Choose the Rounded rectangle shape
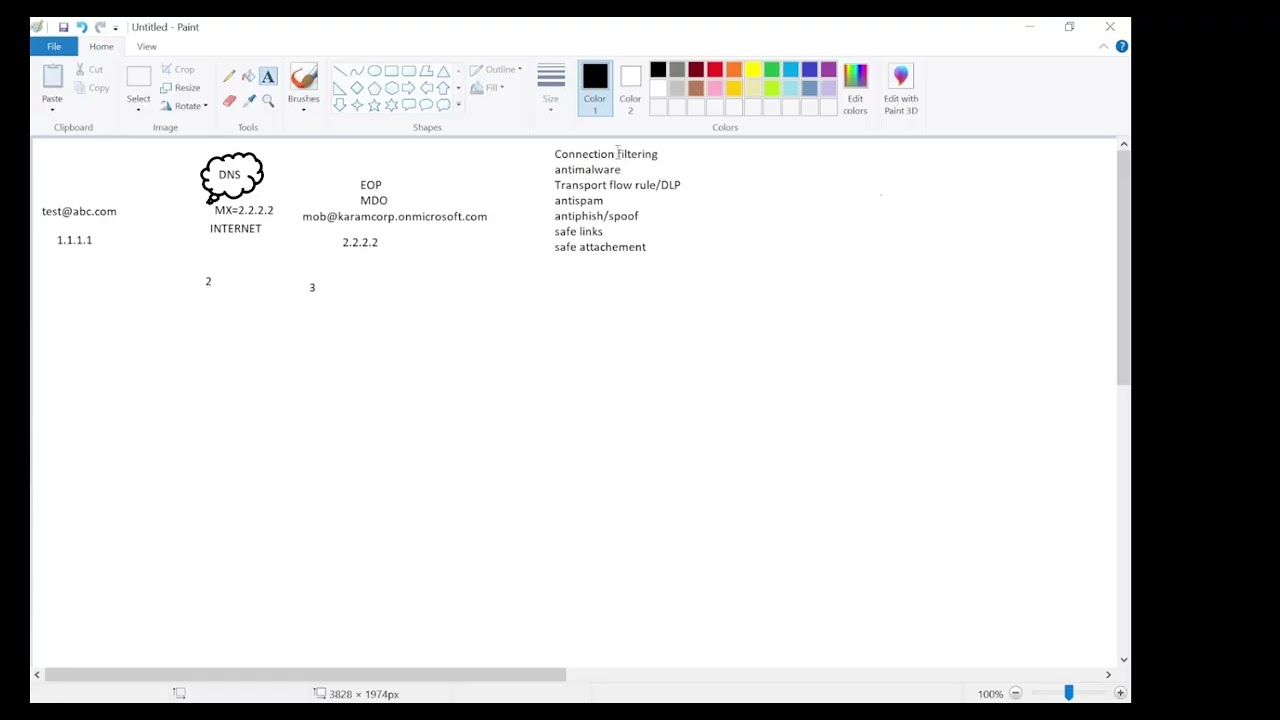This screenshot has width=1280, height=720. (408, 71)
